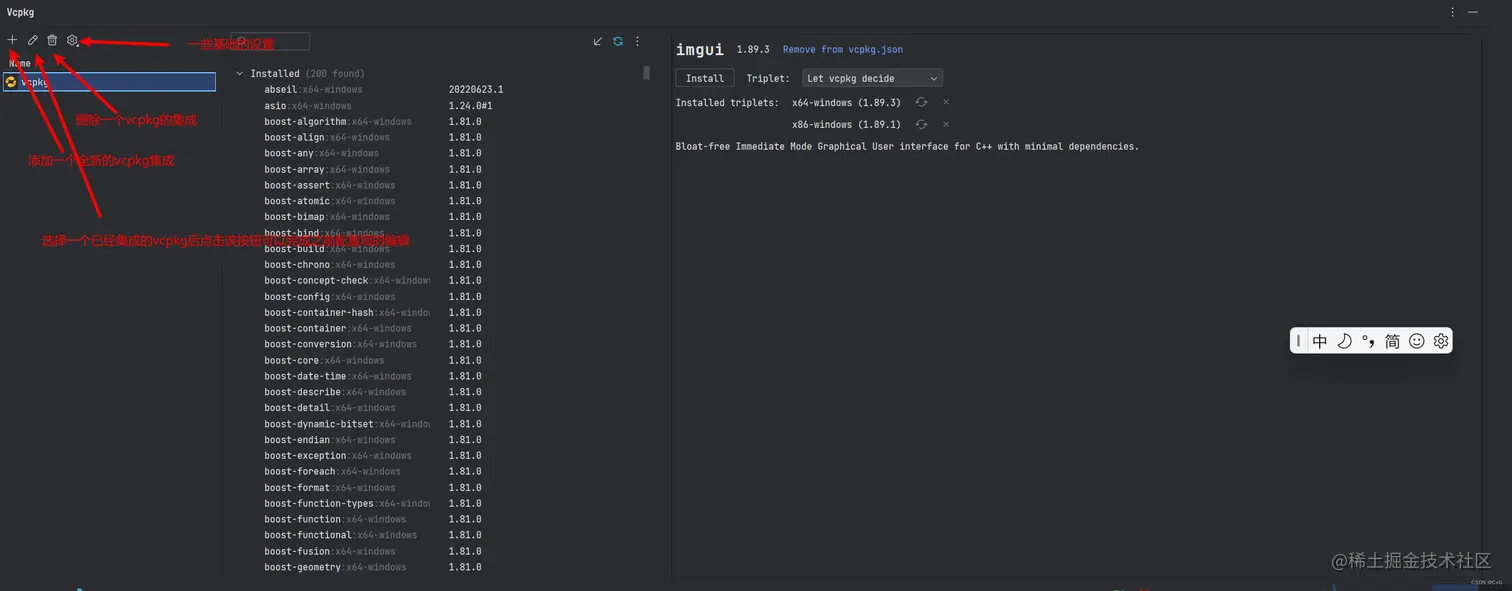Hide the Vcpkg tool window
The height and width of the screenshot is (591, 1512).
click(1473, 12)
